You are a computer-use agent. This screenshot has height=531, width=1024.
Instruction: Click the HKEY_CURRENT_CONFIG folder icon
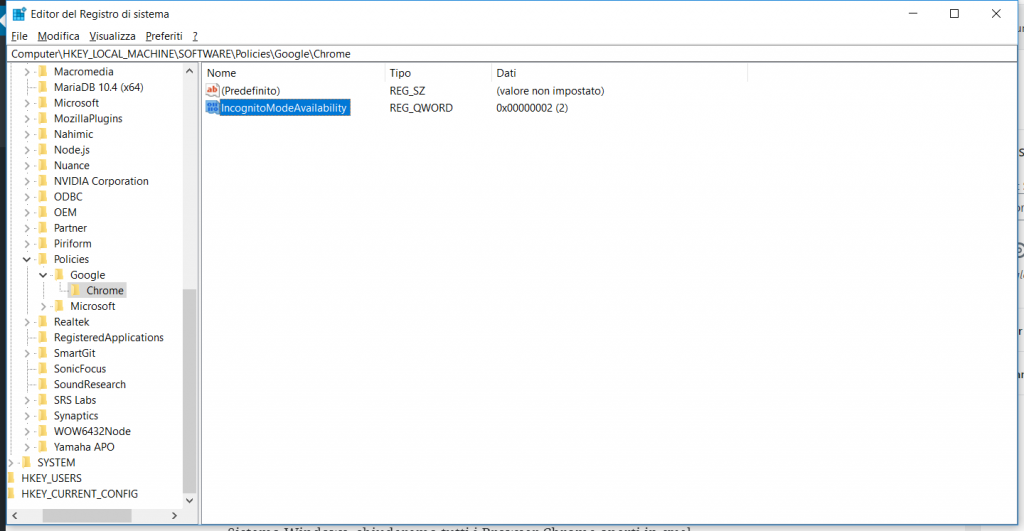(x=11, y=494)
